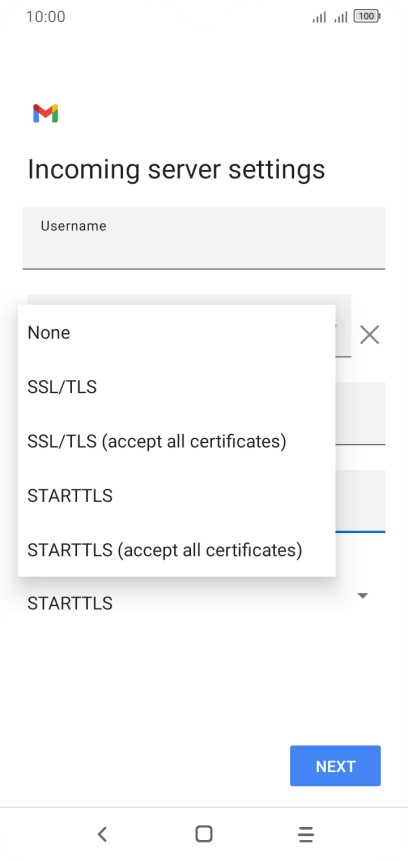Go back using the navigation back arrow
This screenshot has height=861, width=408.
102,834
